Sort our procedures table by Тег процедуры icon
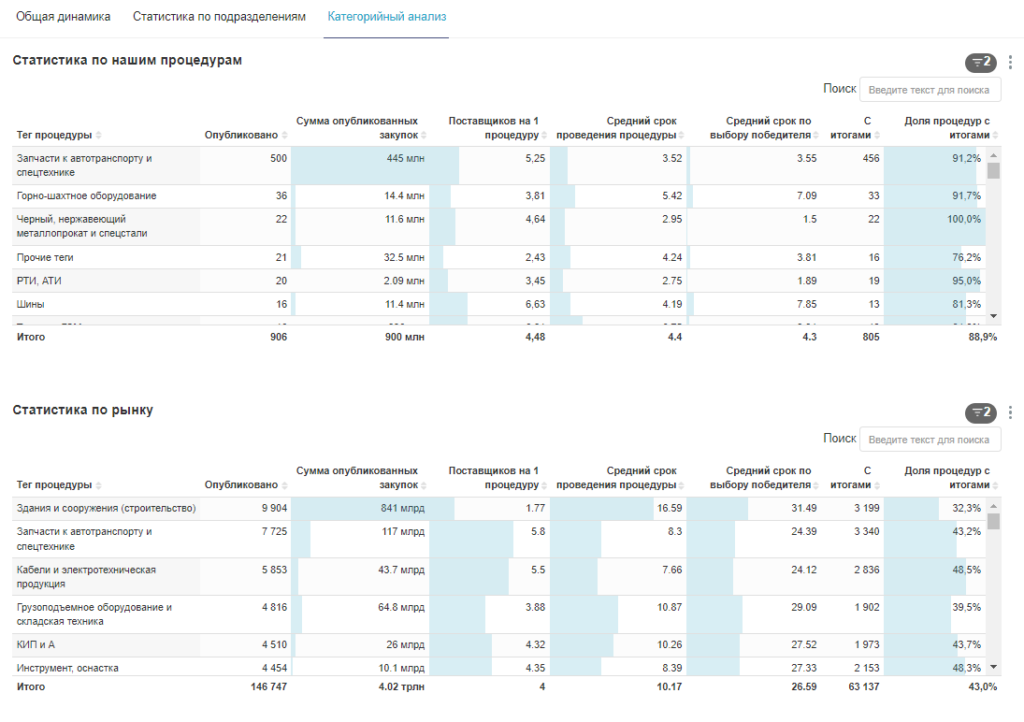This screenshot has width=1024, height=722. (x=99, y=135)
